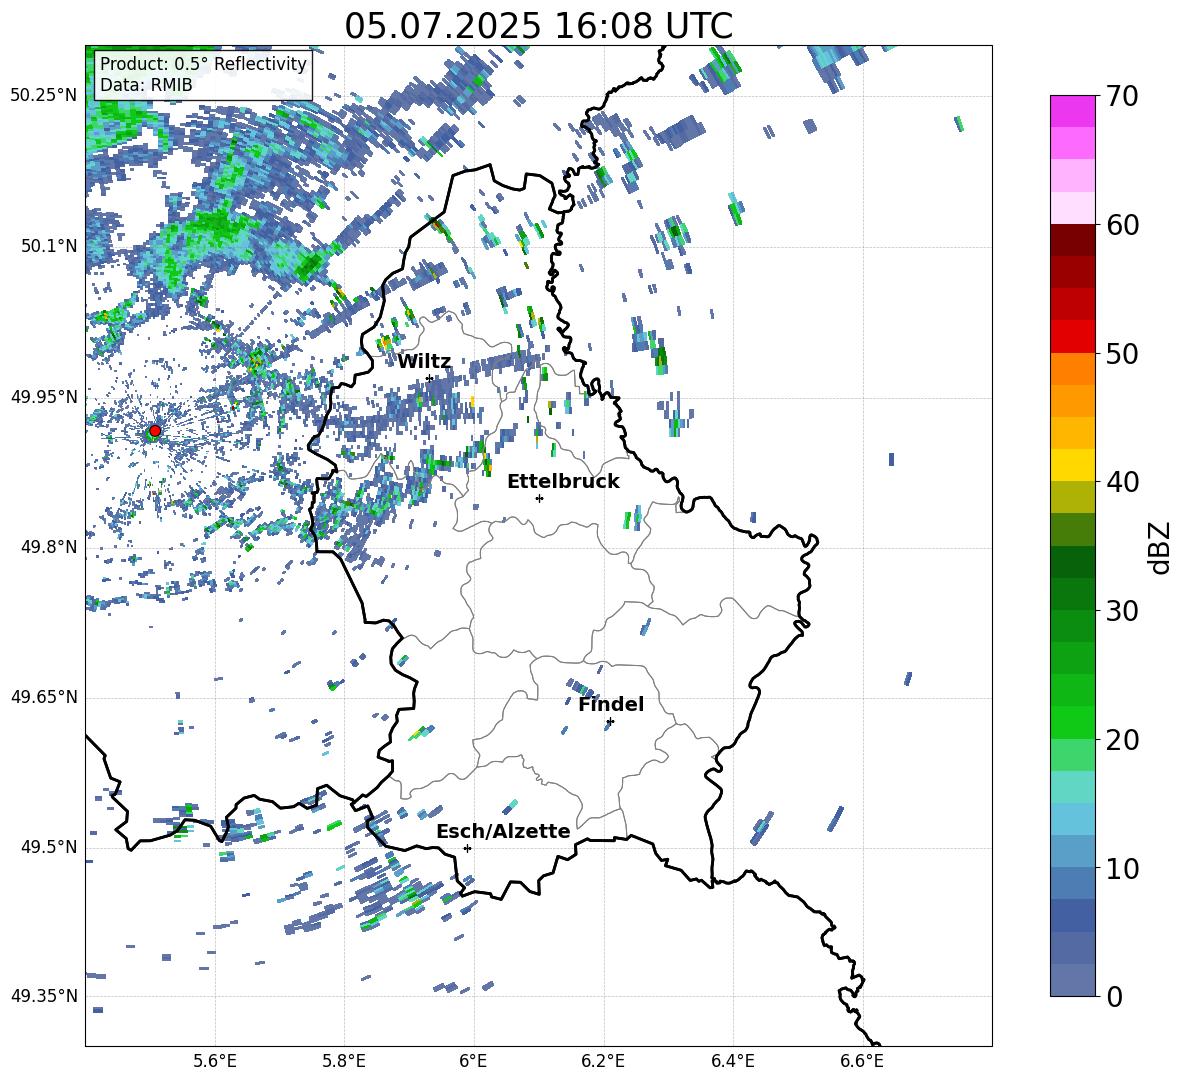This screenshot has height=1081, width=1184.
Task: Click the cross marker at Esch/Alzette
Action: [x=467, y=848]
